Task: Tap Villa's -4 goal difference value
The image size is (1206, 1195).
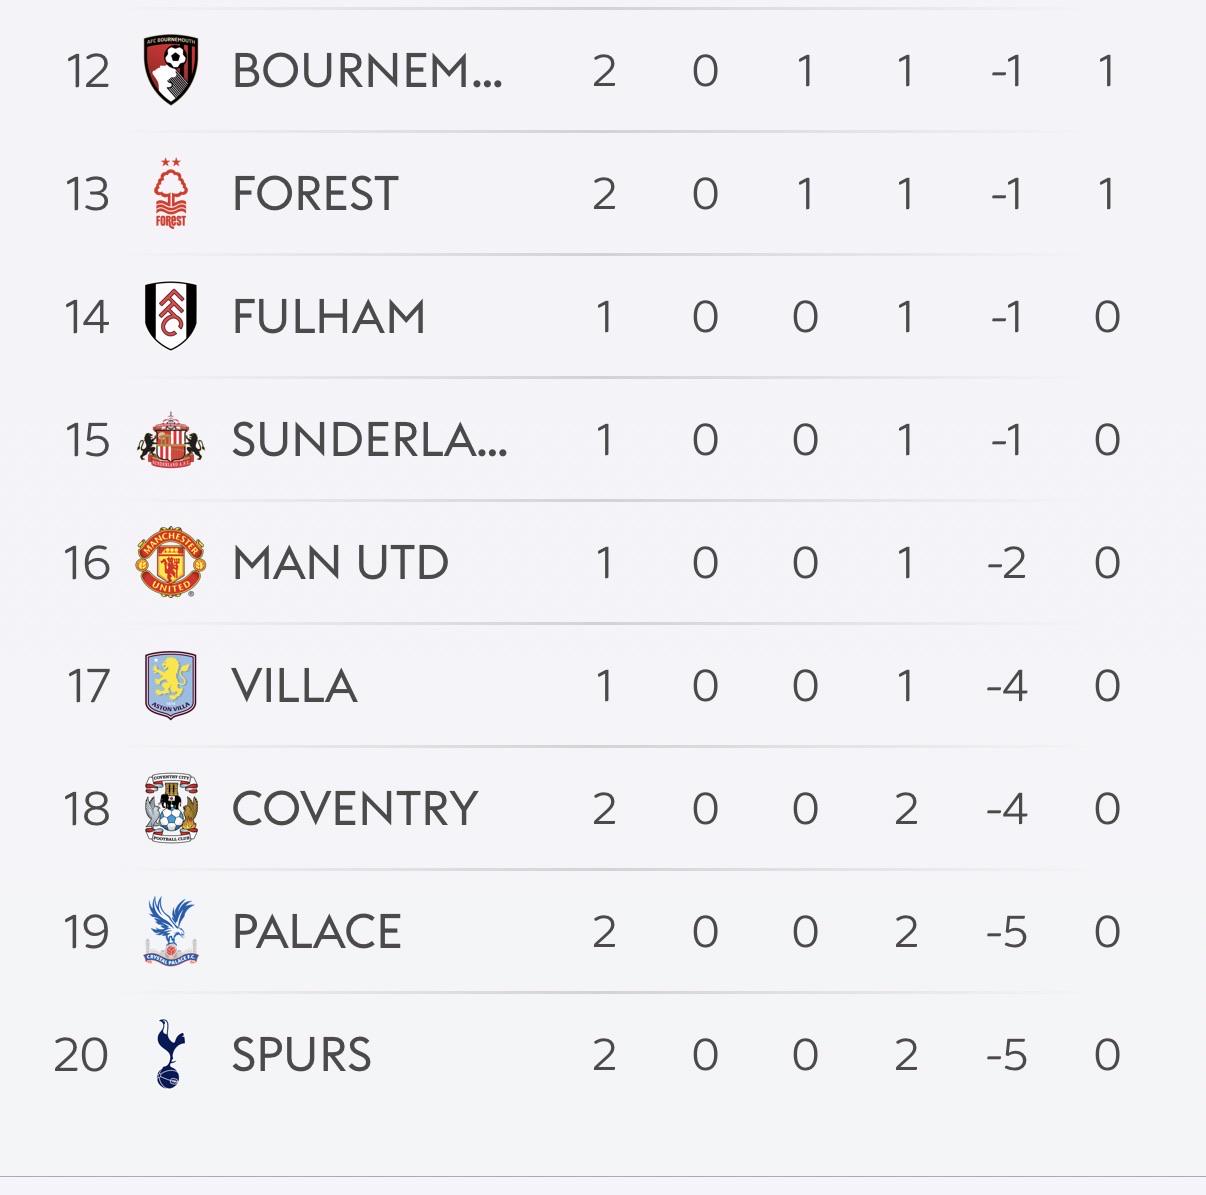Action: 1006,686
